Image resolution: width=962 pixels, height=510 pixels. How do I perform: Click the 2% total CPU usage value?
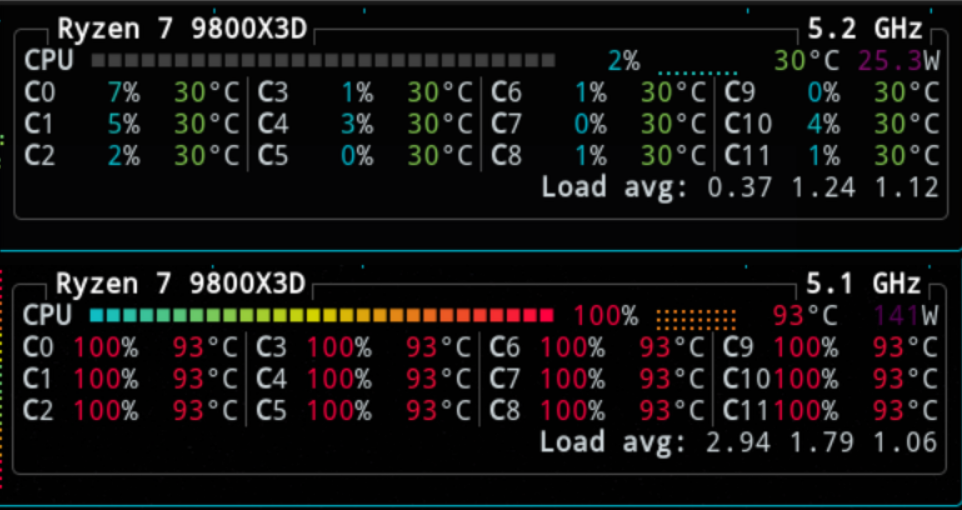click(624, 61)
